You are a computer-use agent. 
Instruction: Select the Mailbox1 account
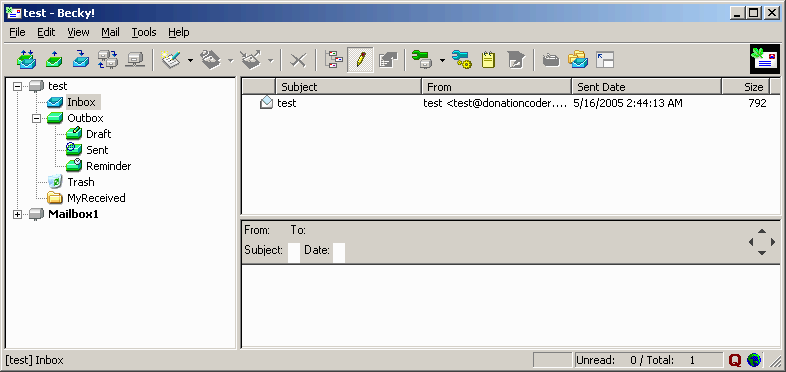coord(73,215)
